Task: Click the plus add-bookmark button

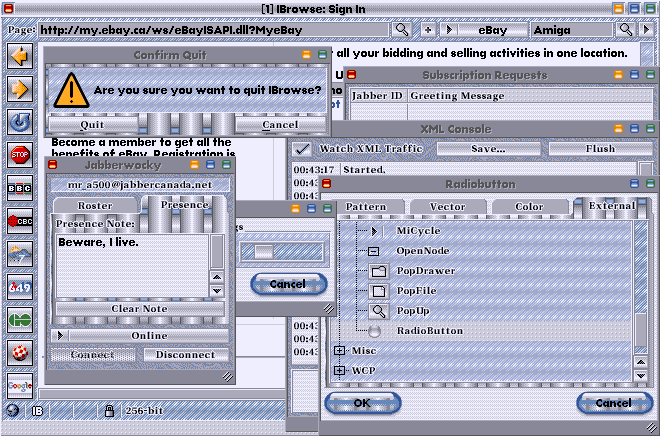Action: 428,30
